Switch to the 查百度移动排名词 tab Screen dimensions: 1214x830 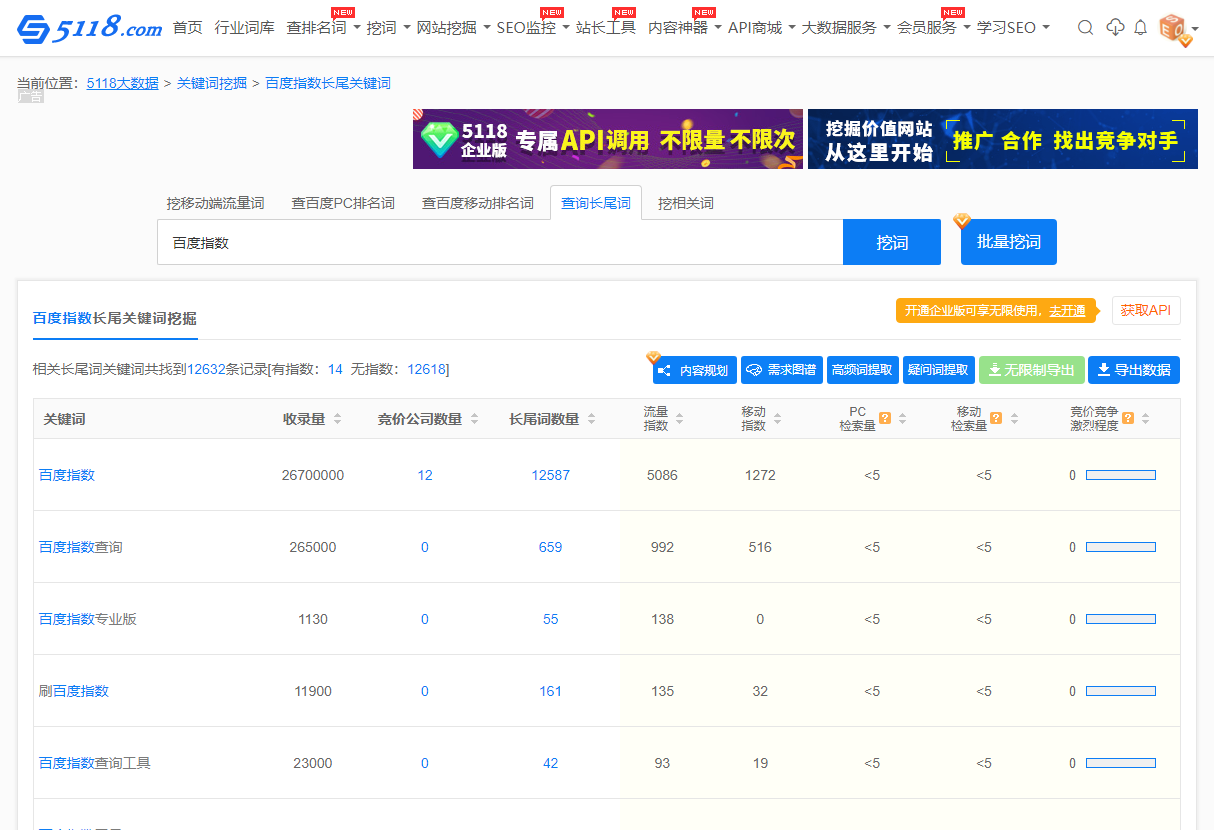point(478,203)
